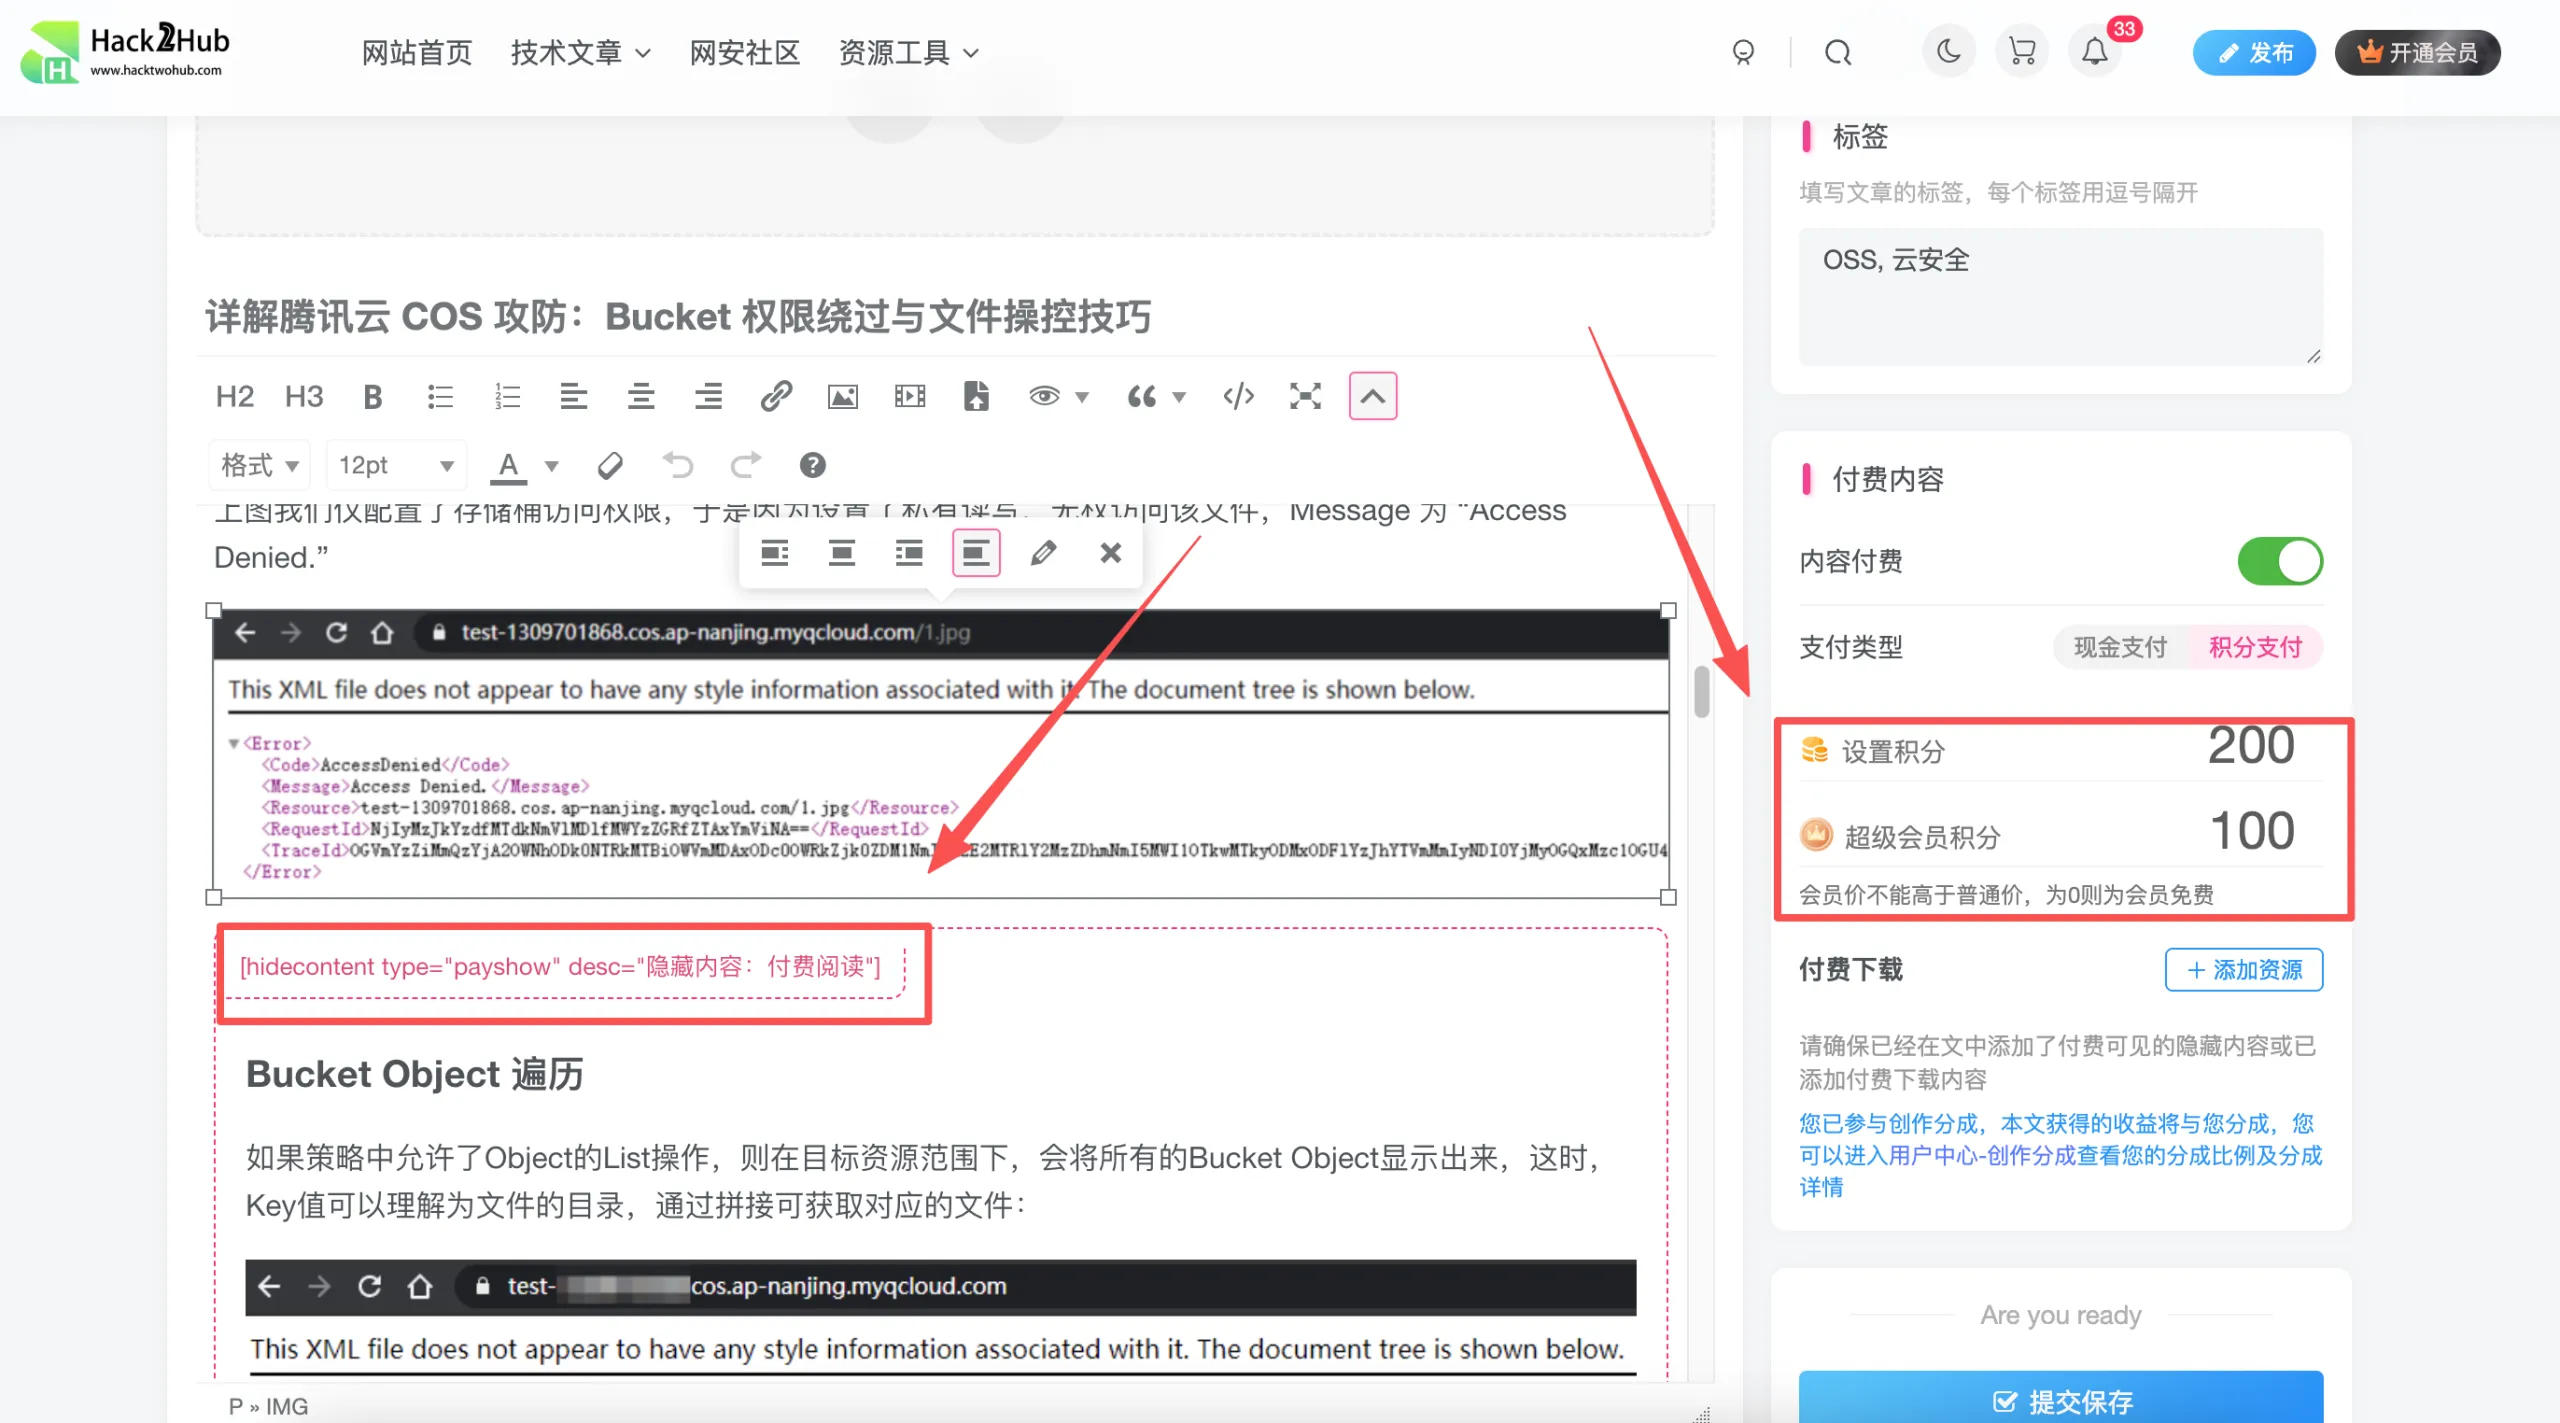Image resolution: width=2560 pixels, height=1423 pixels.
Task: Open the 格式 format dropdown
Action: click(x=258, y=464)
